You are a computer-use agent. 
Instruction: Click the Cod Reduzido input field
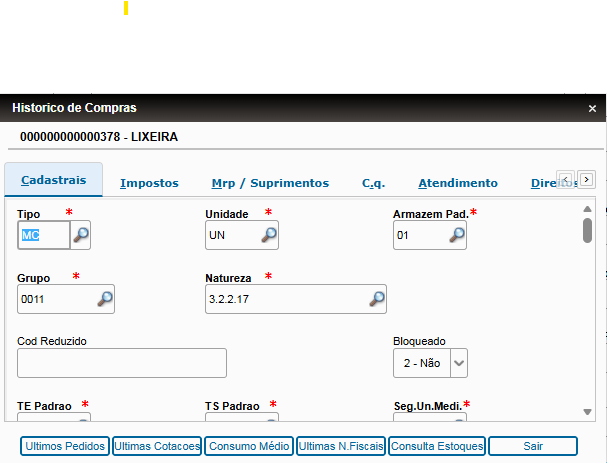(x=122, y=363)
